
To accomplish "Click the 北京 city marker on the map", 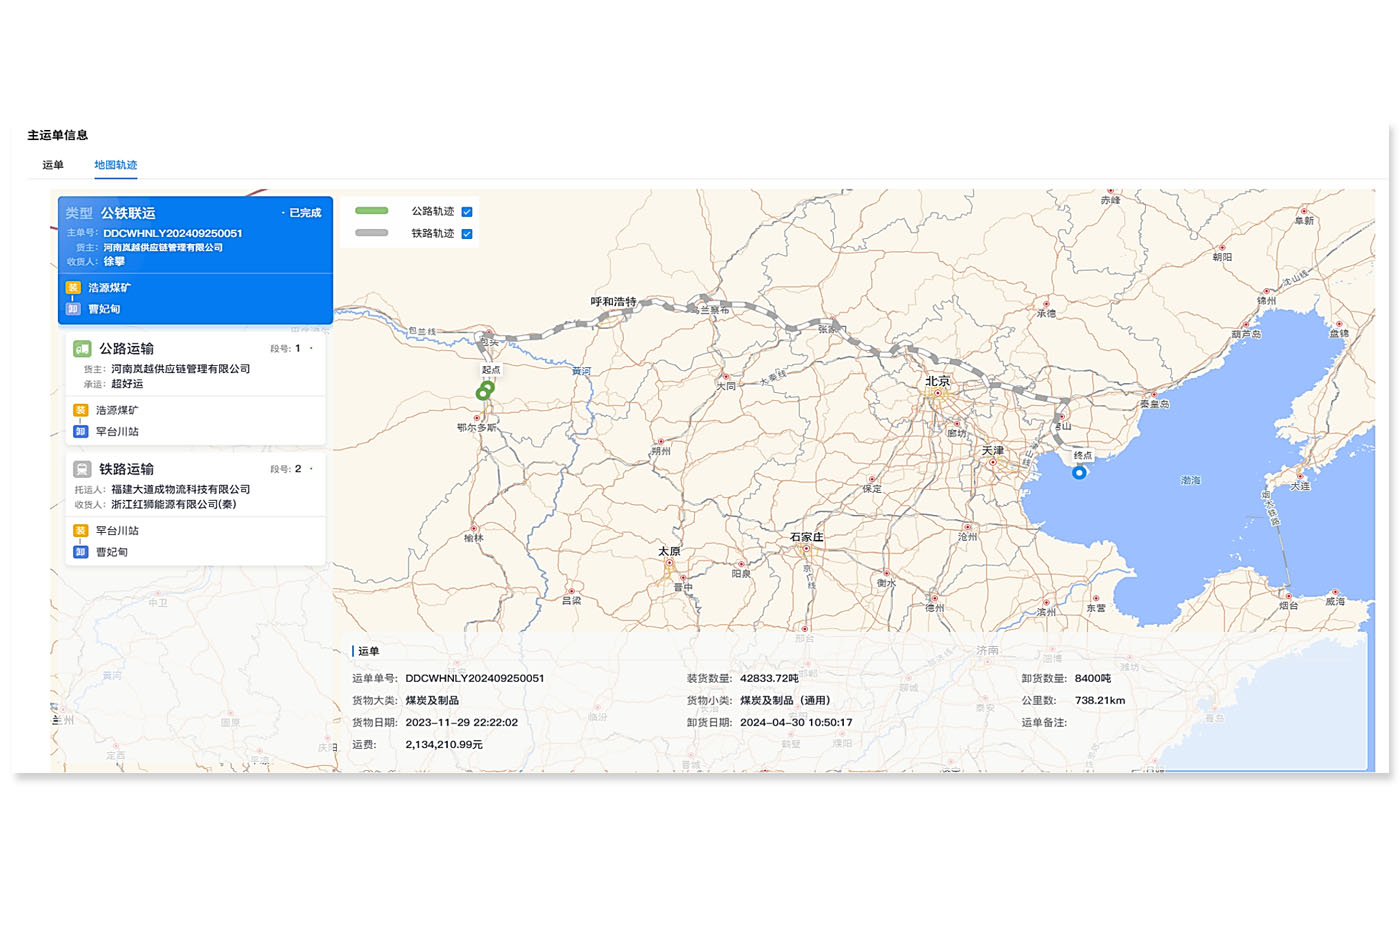I will [938, 393].
